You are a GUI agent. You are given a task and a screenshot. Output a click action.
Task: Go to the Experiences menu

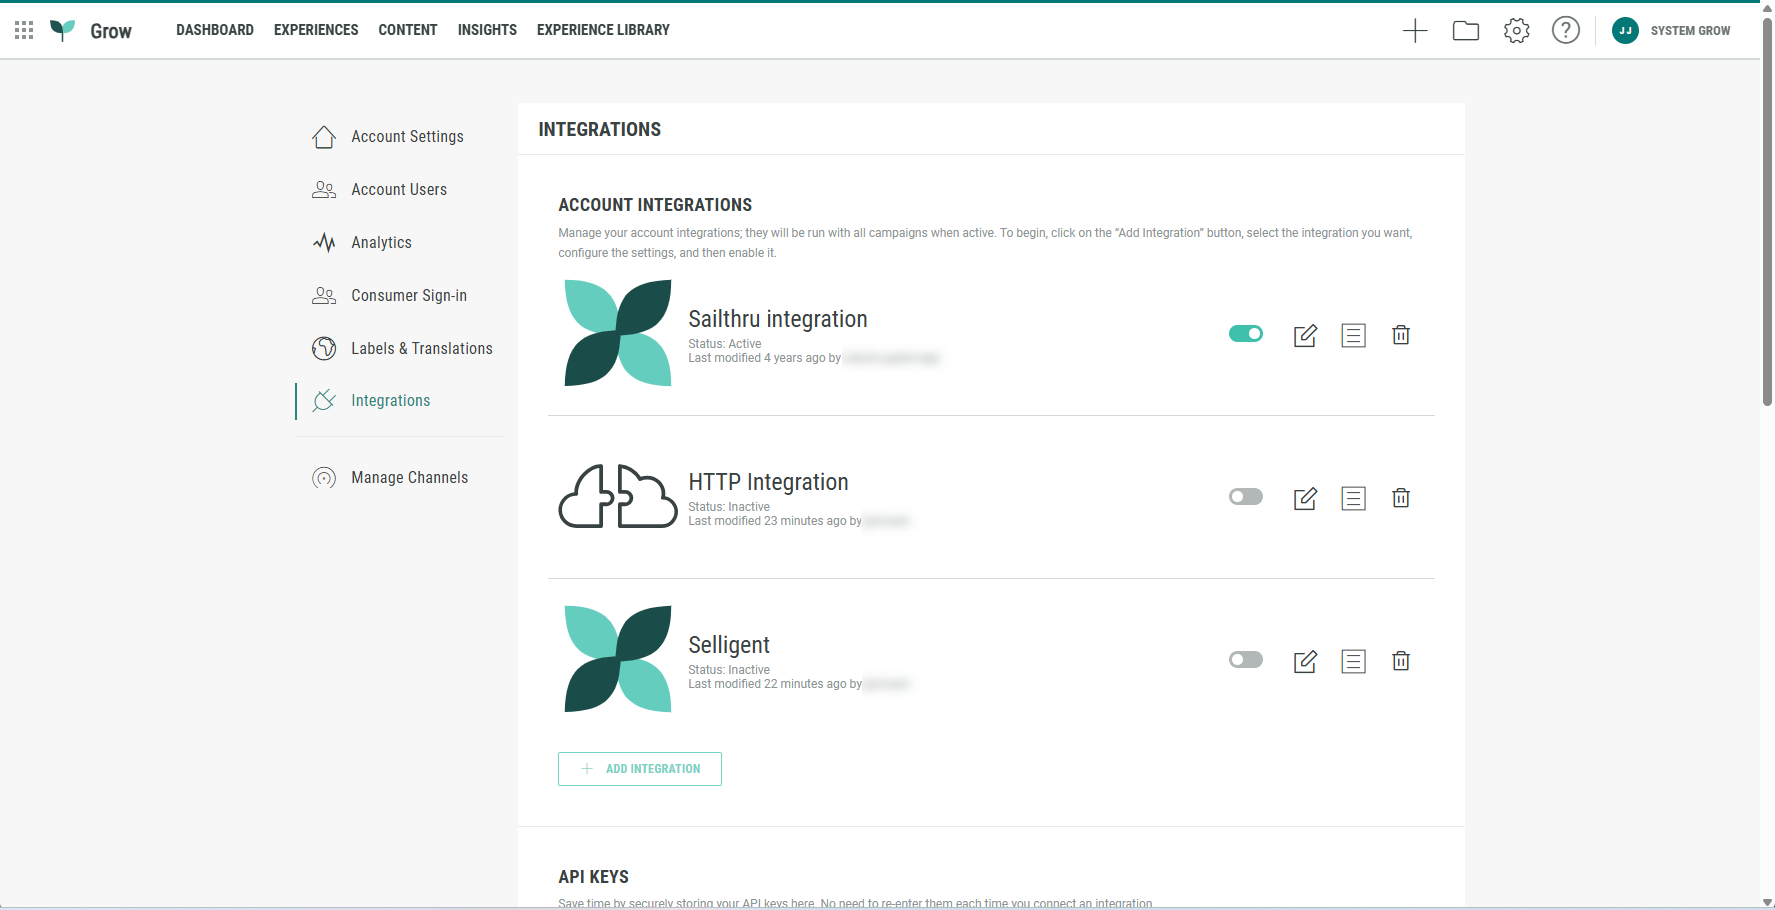(316, 30)
